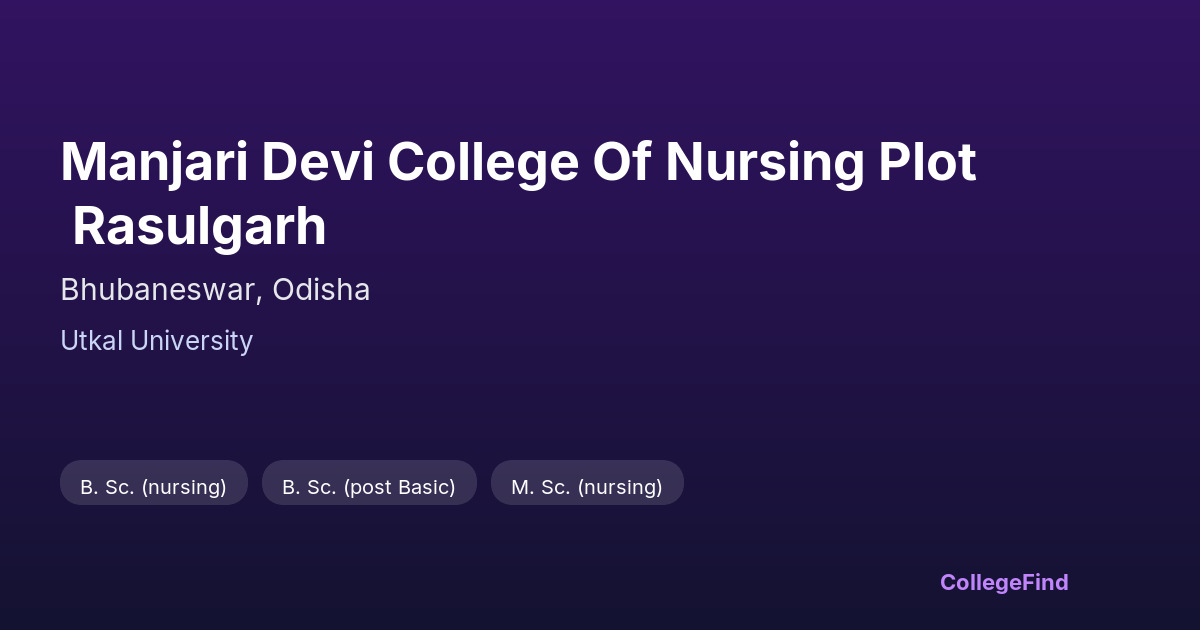Click the word Nursing in the heading
Screen dimensions: 1200x630
tap(764, 162)
